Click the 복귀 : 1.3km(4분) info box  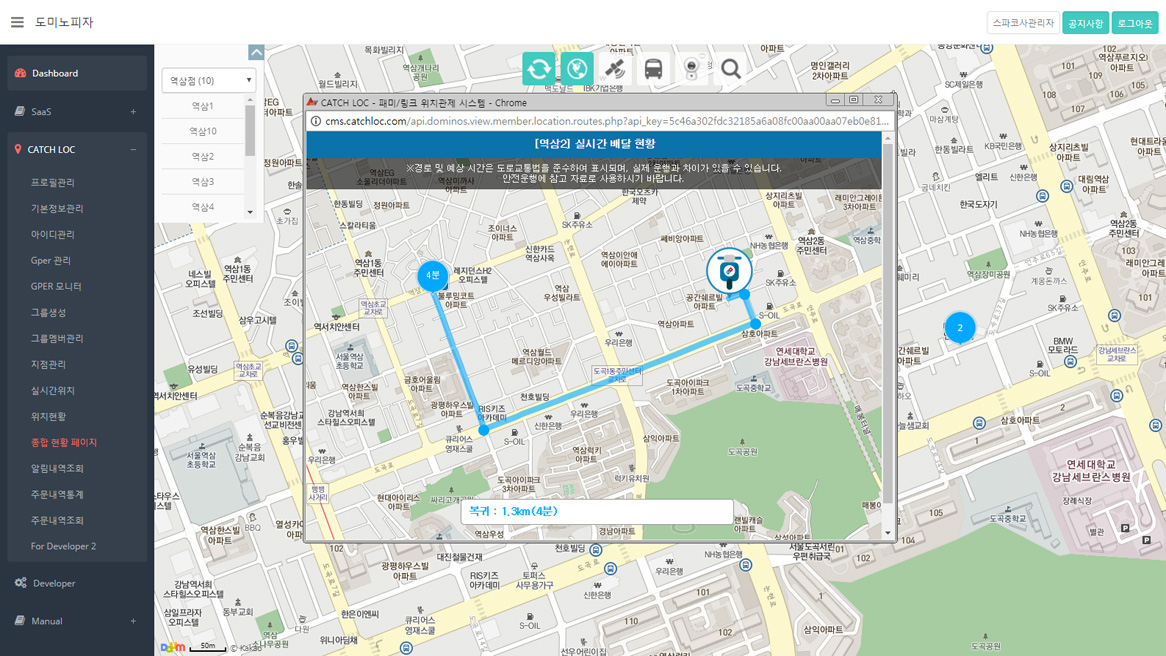597,512
